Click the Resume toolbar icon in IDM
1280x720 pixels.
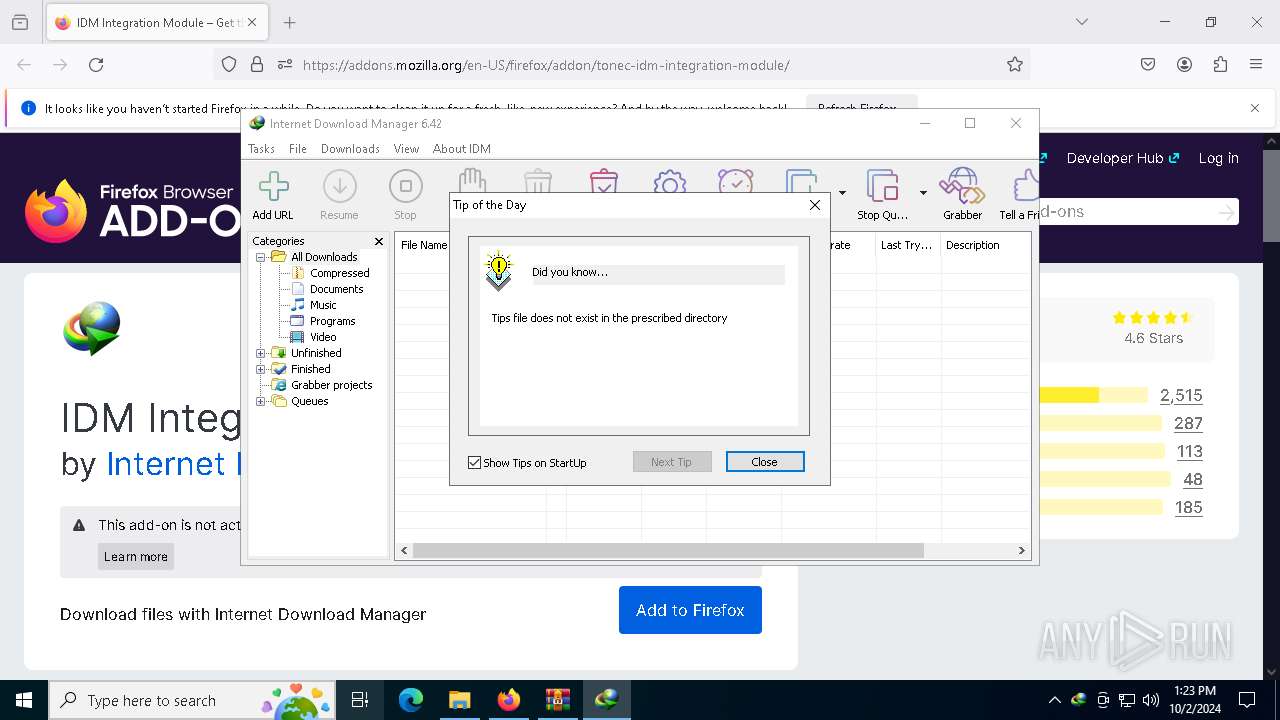(x=339, y=194)
